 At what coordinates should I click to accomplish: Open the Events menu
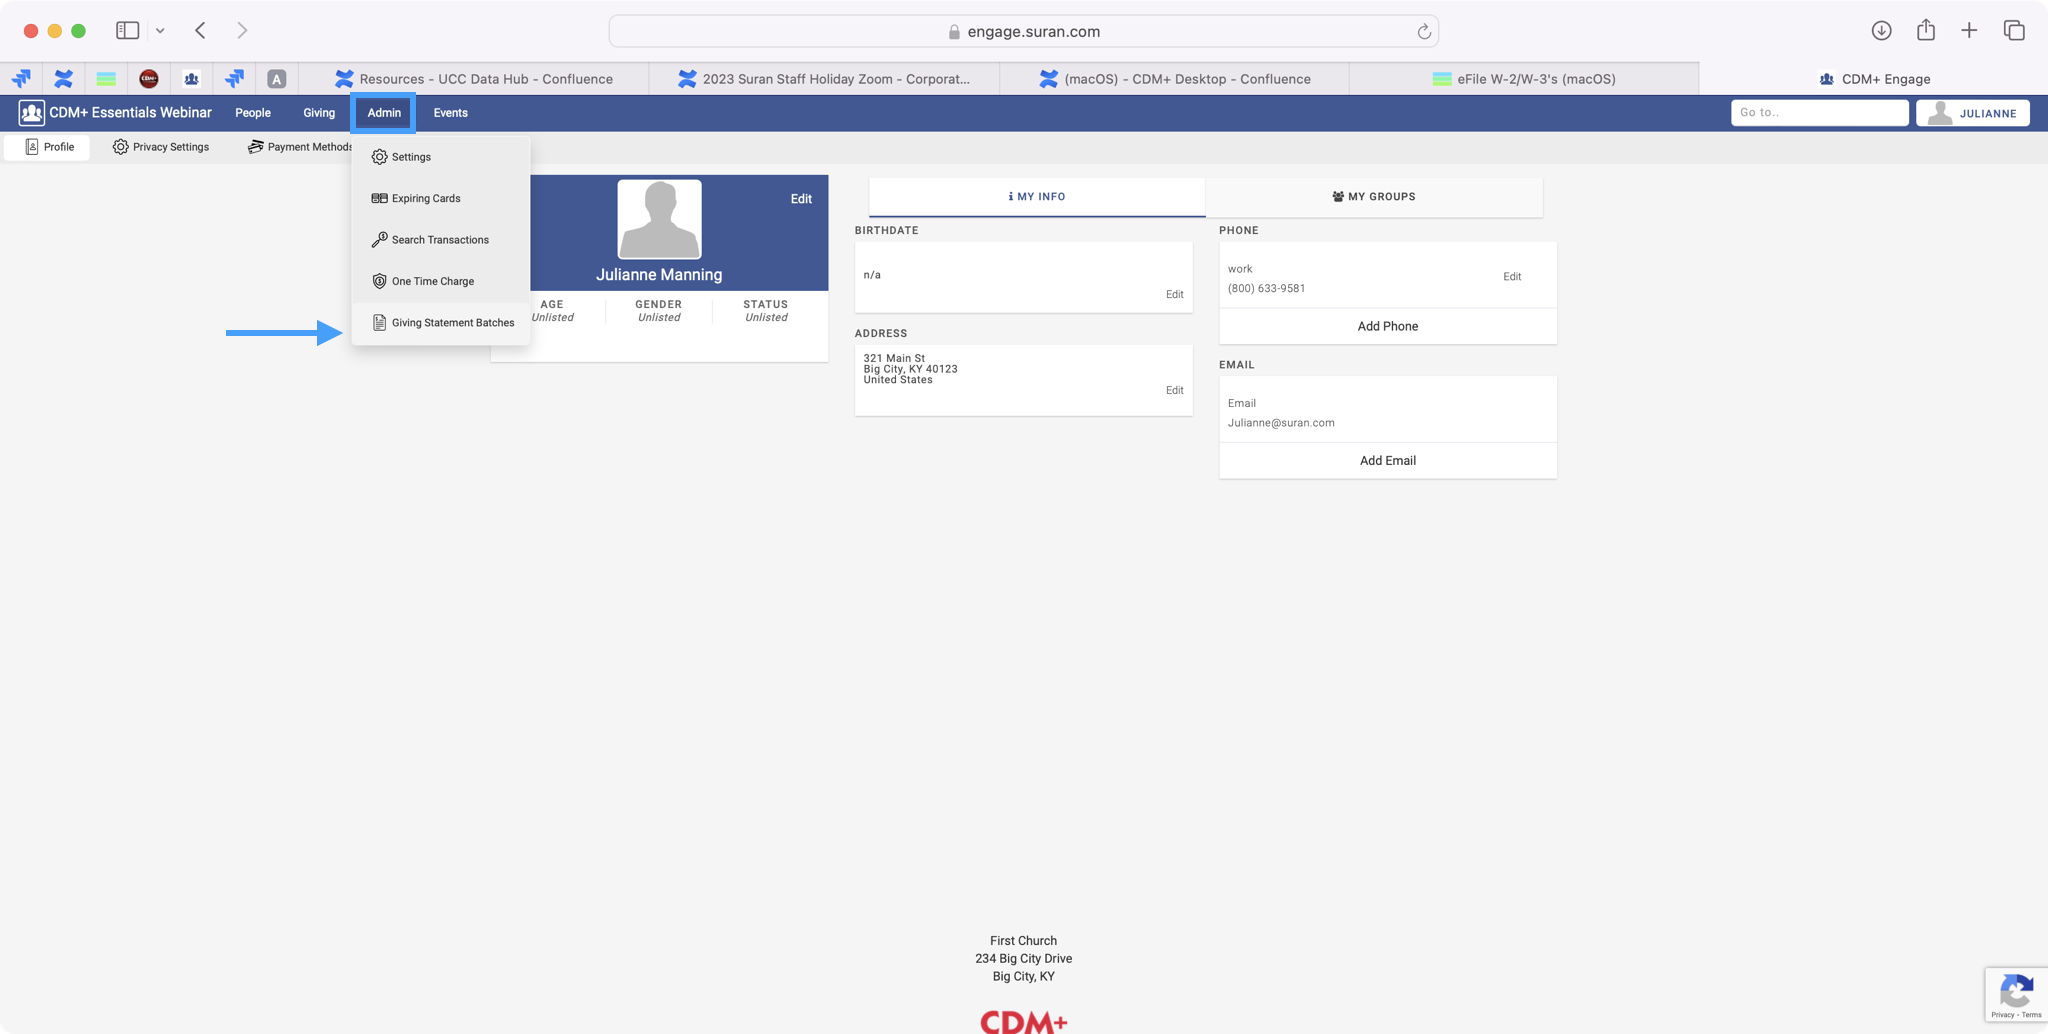coord(450,113)
